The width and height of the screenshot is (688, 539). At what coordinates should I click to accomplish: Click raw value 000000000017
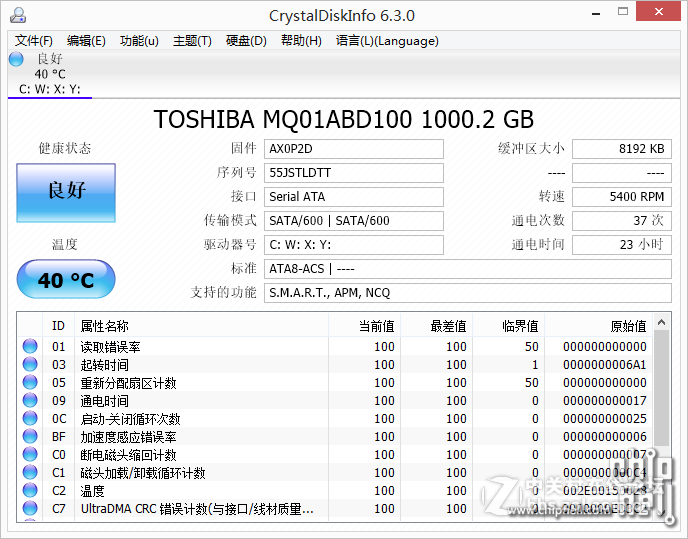point(605,401)
